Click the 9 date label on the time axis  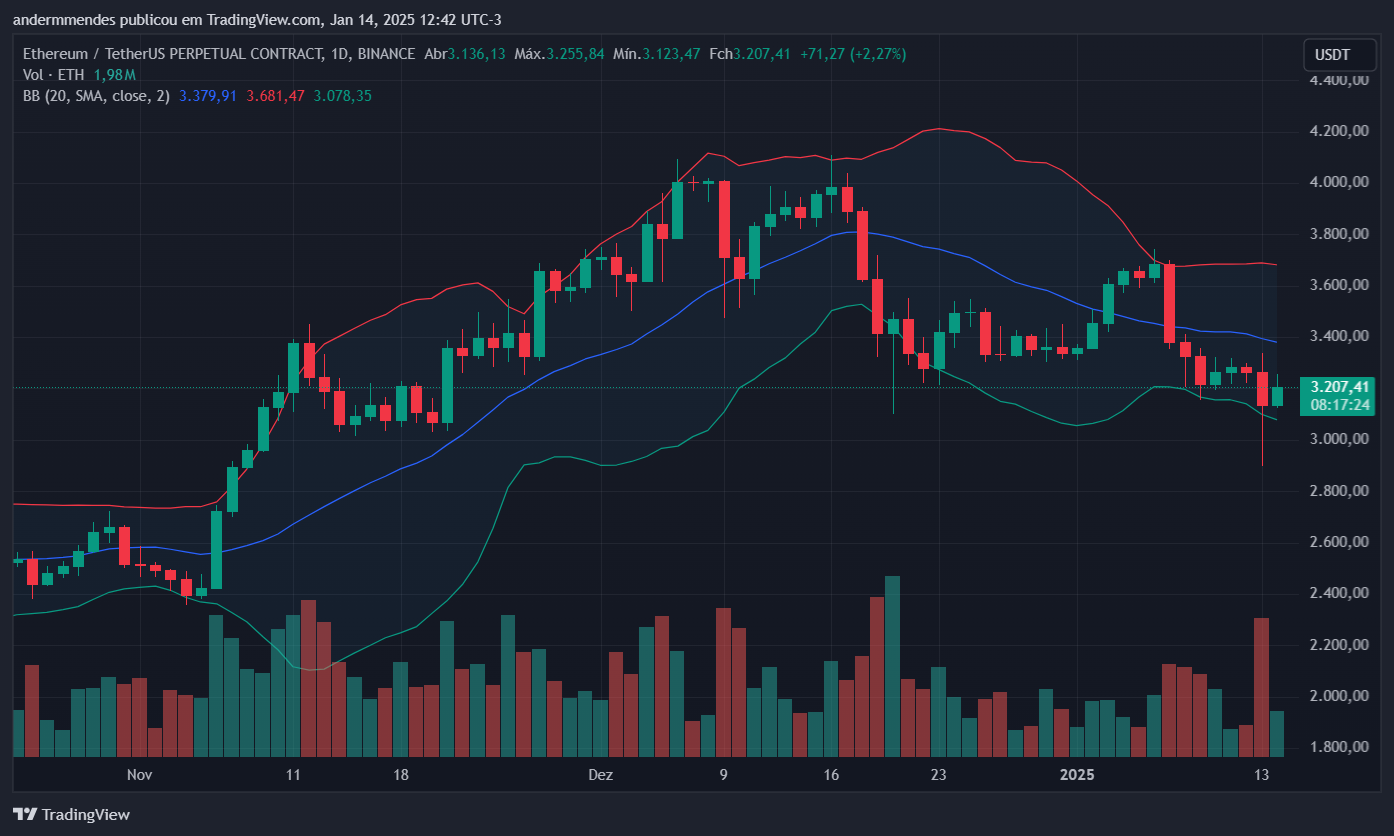tap(723, 775)
